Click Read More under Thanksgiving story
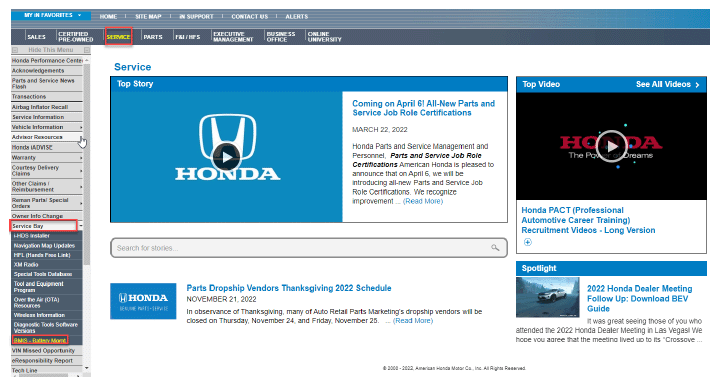719x386 pixels. click(413, 321)
